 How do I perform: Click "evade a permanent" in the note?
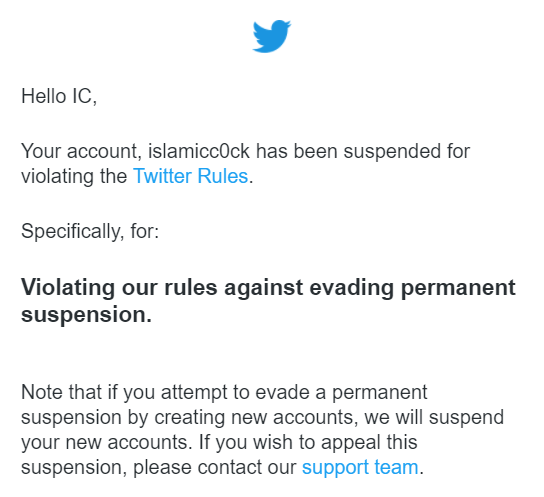[x=341, y=393]
